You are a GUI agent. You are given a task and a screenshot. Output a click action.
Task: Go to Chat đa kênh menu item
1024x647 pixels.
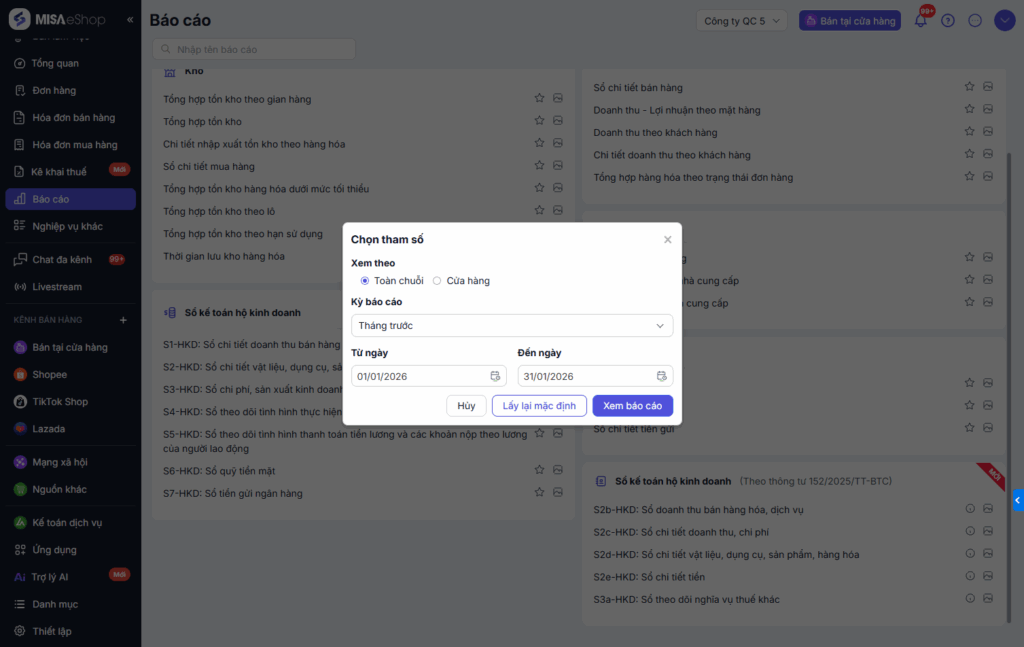(61, 260)
